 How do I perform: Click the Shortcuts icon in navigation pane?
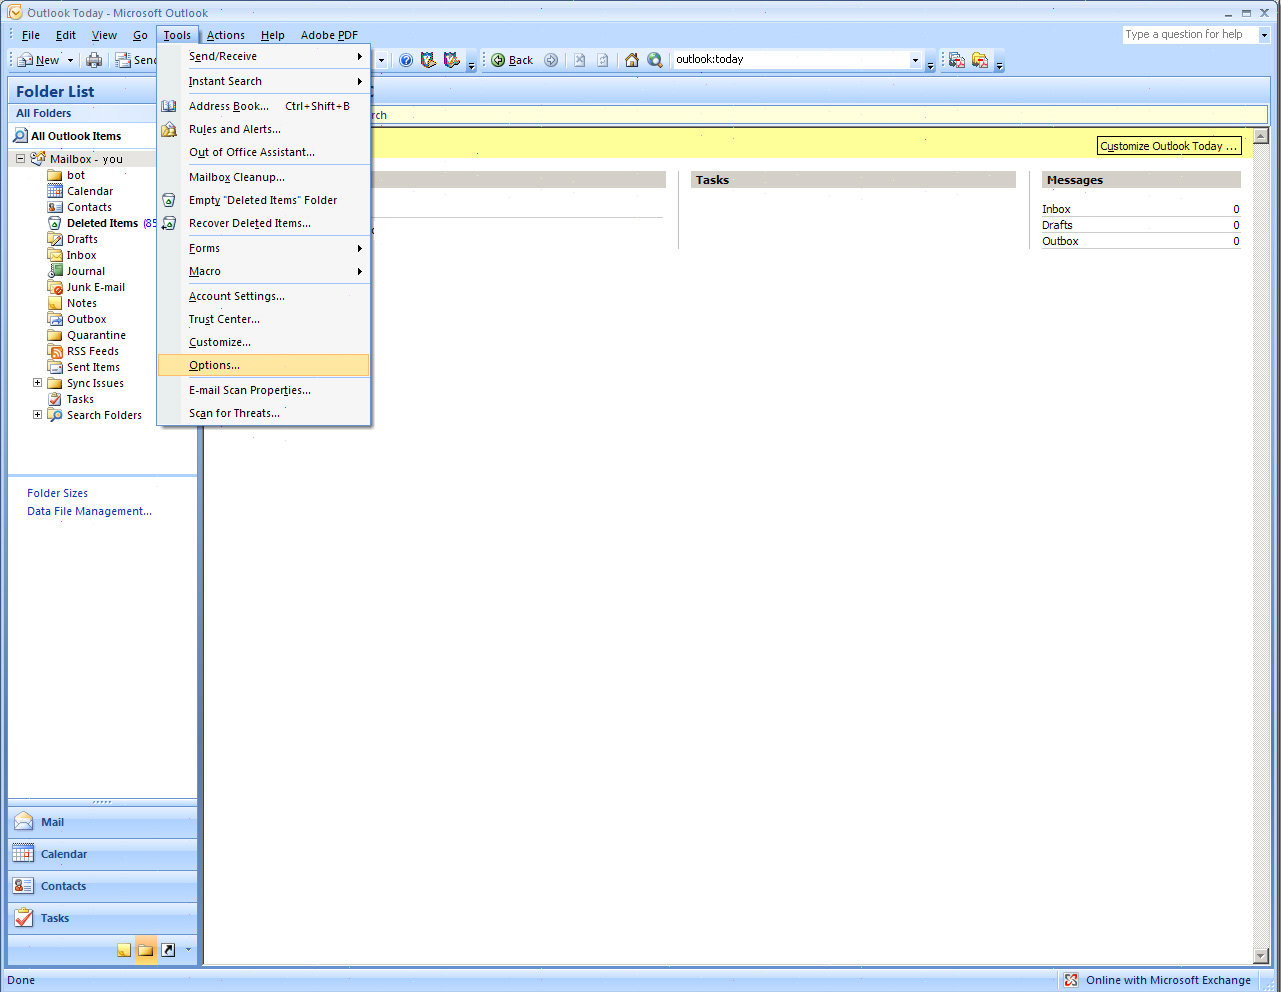tap(168, 950)
